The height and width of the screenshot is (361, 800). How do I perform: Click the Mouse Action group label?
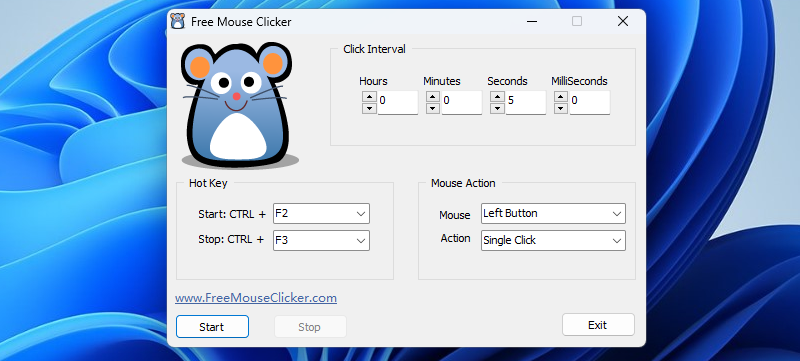coord(463,183)
